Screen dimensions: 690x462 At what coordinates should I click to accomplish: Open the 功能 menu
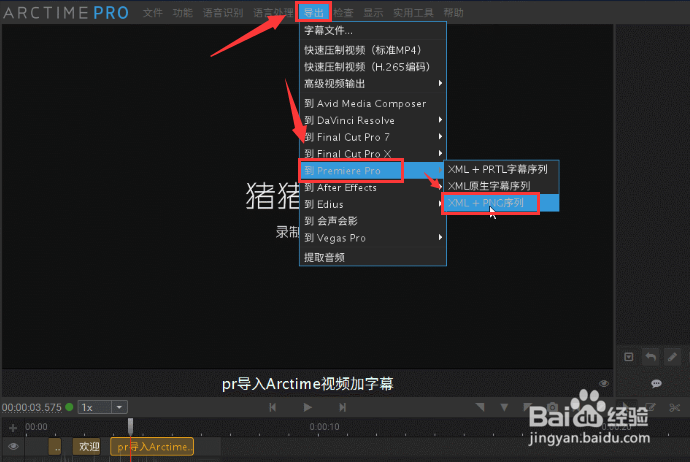183,13
